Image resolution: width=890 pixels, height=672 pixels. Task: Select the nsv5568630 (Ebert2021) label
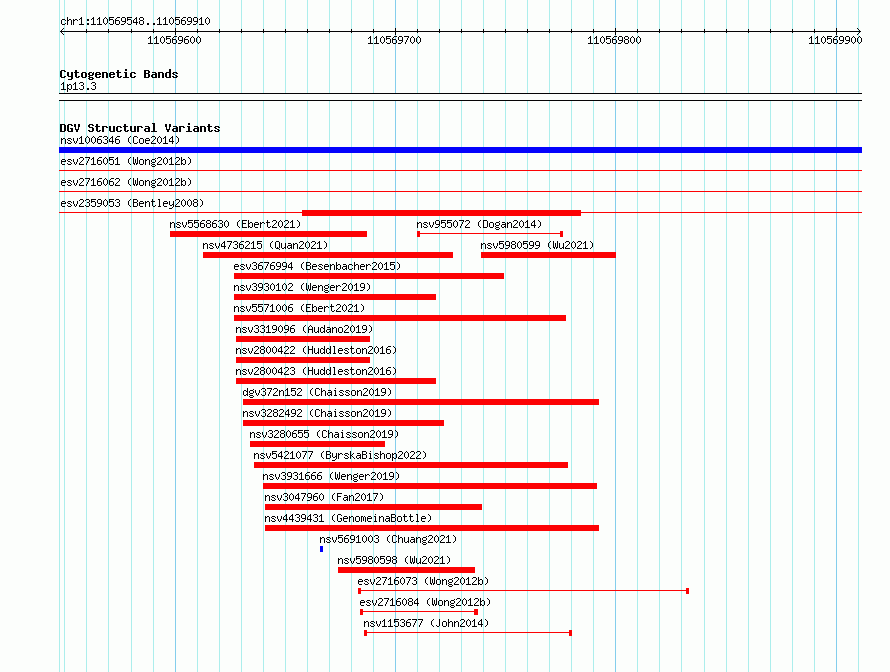click(x=235, y=224)
